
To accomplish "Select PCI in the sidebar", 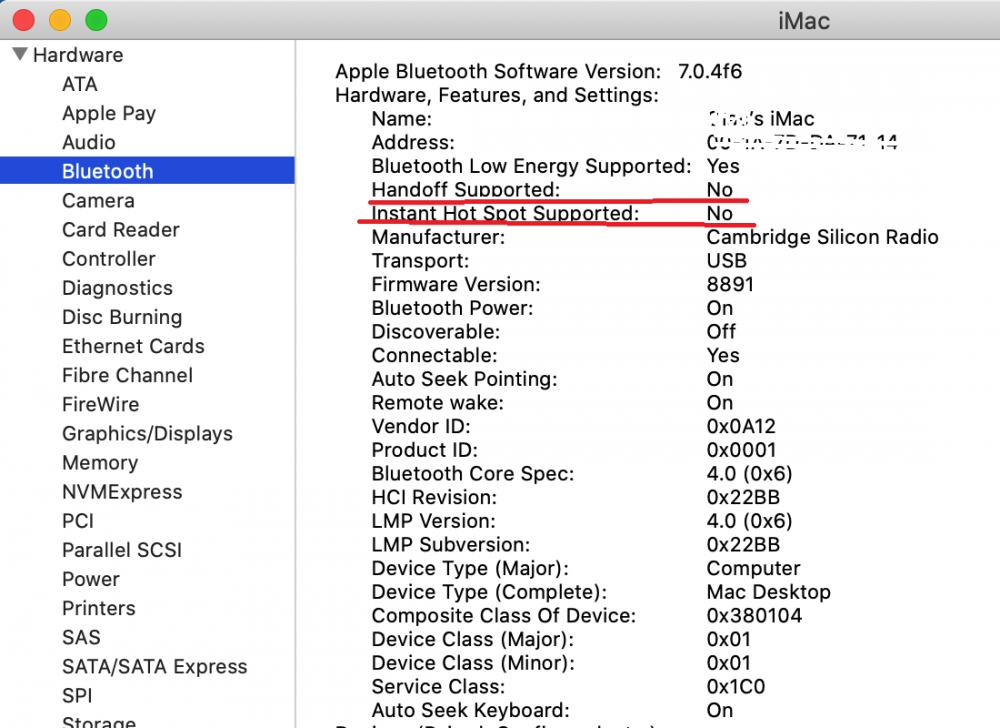I will (78, 521).
